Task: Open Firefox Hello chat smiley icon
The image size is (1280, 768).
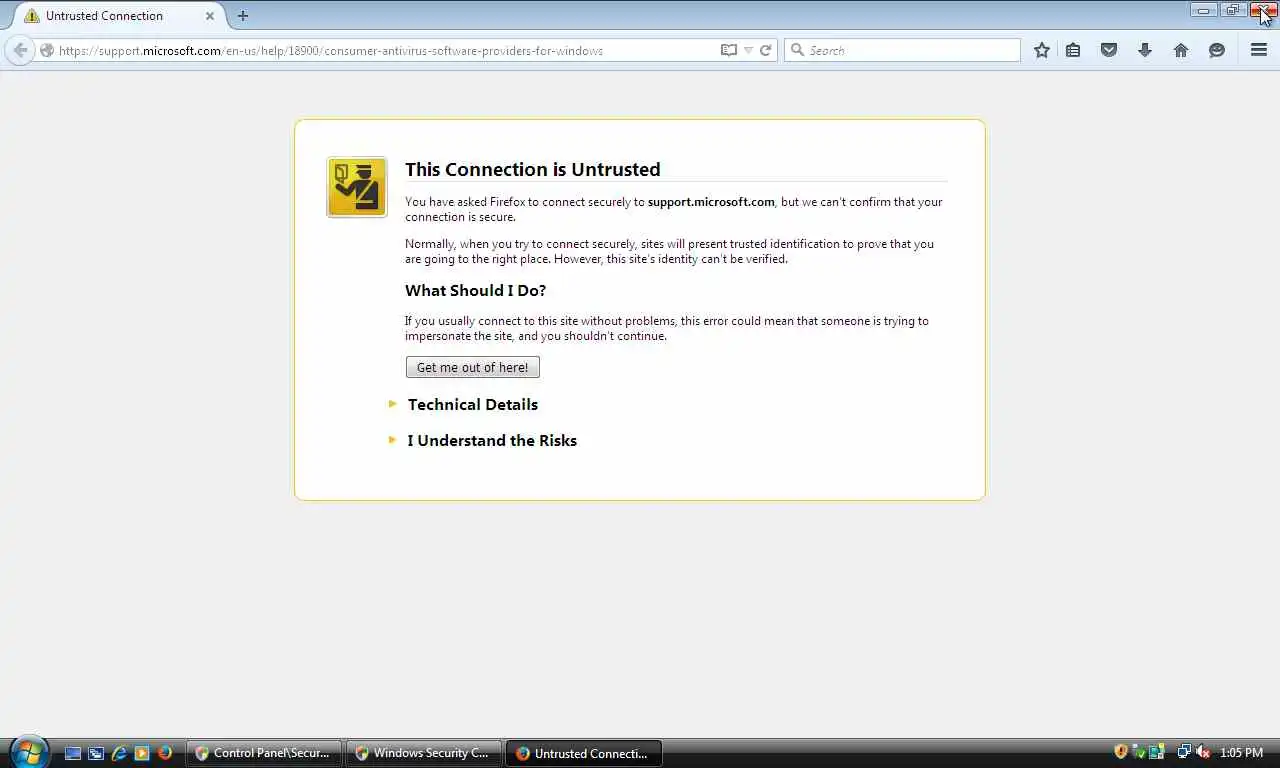Action: click(1217, 50)
